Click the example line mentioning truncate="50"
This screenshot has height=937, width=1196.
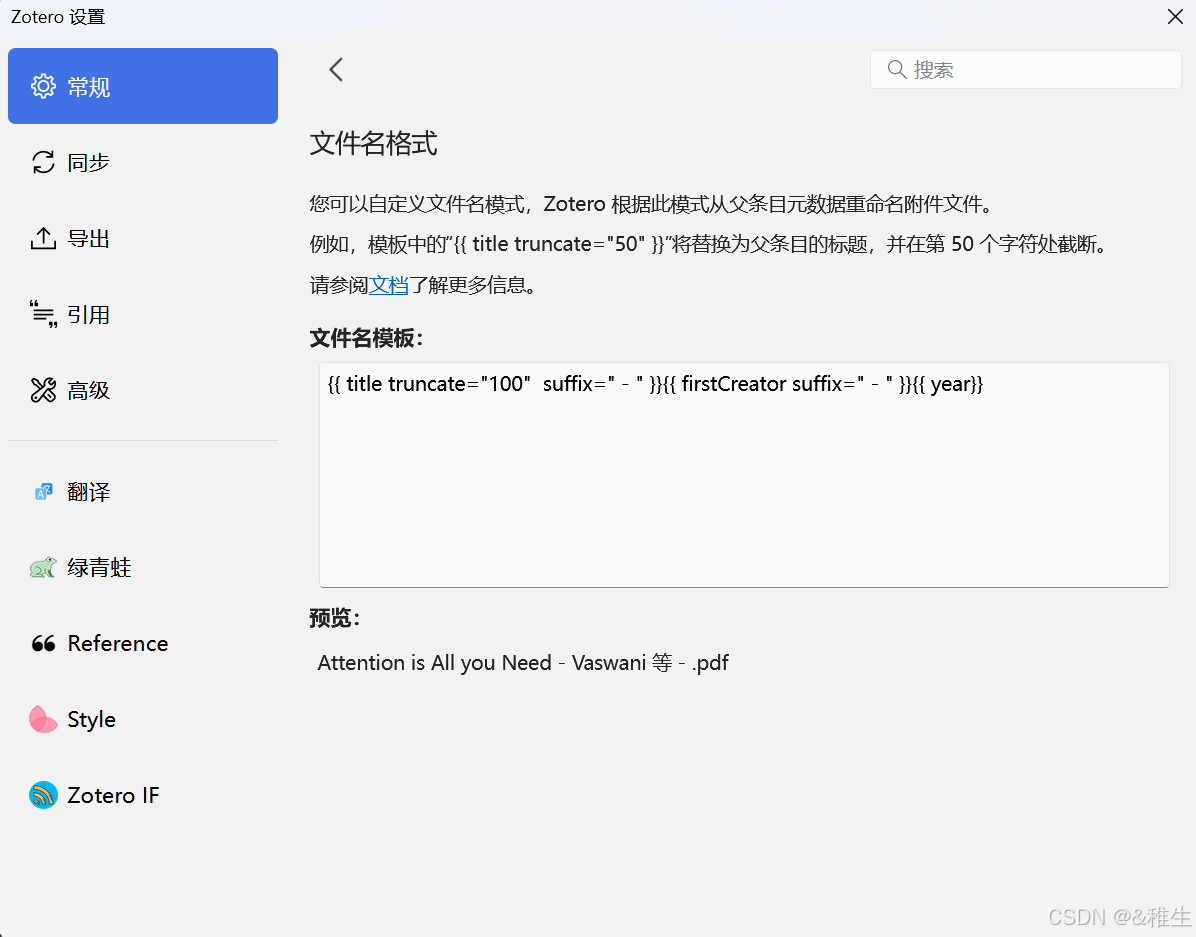[x=709, y=244]
